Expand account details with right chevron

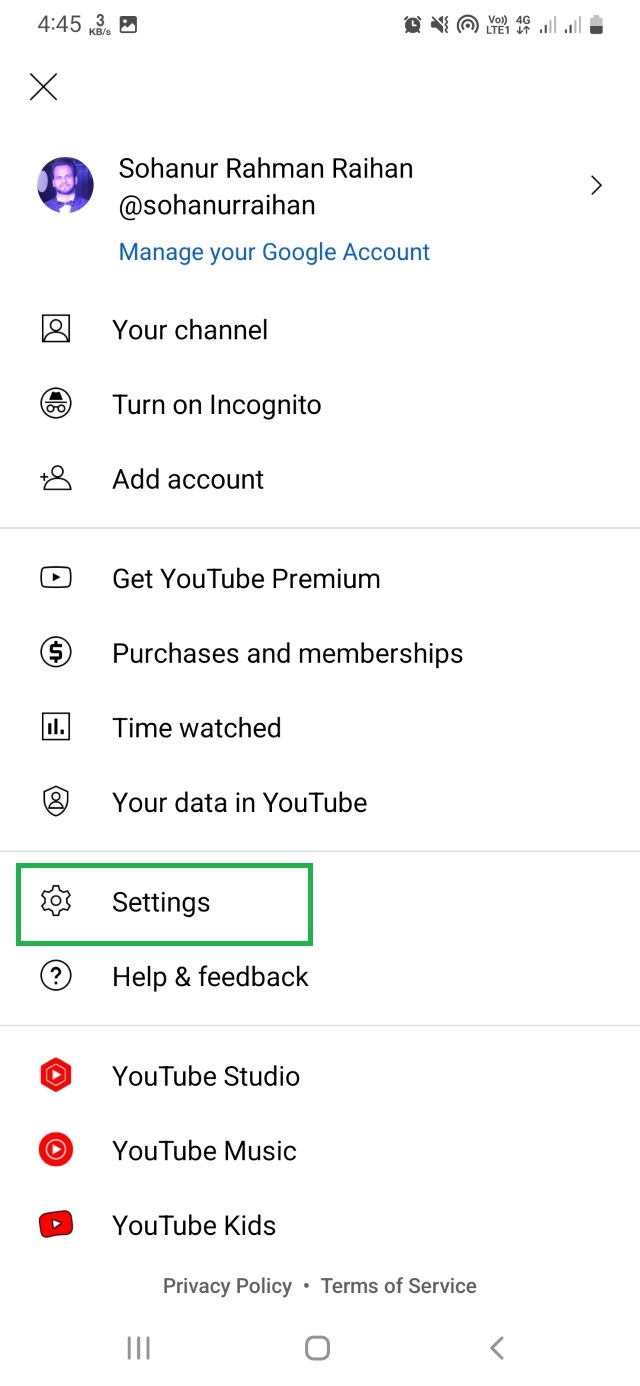[x=596, y=185]
